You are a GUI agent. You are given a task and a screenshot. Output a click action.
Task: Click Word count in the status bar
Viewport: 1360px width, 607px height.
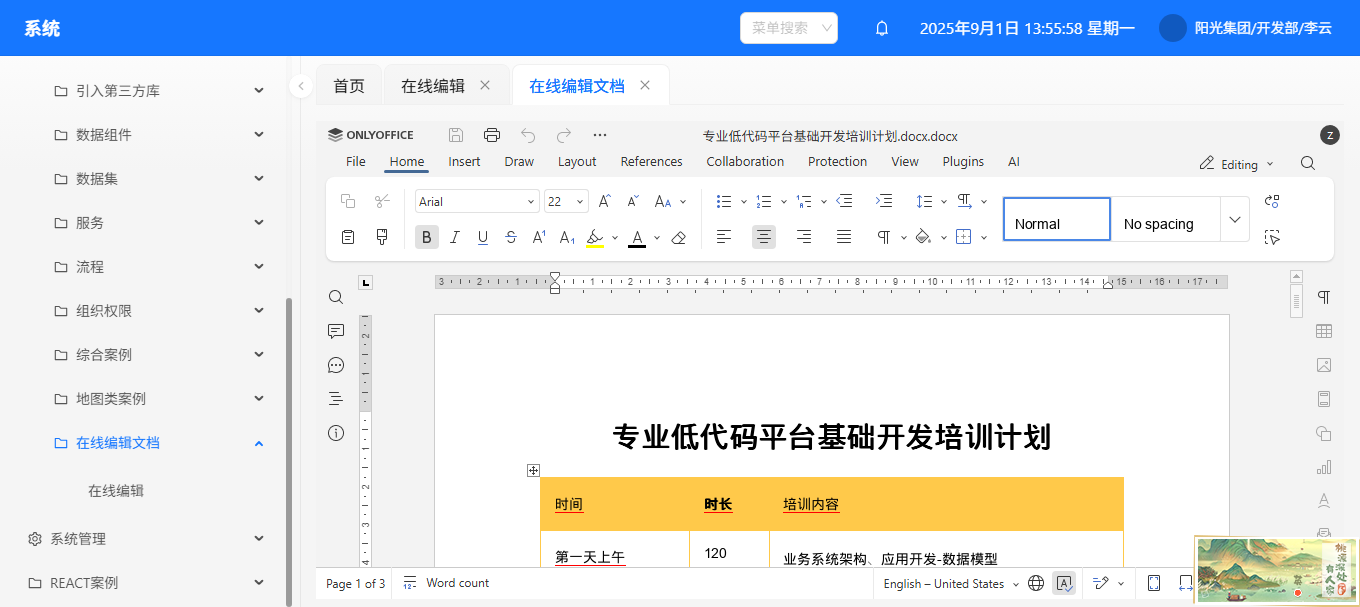447,583
